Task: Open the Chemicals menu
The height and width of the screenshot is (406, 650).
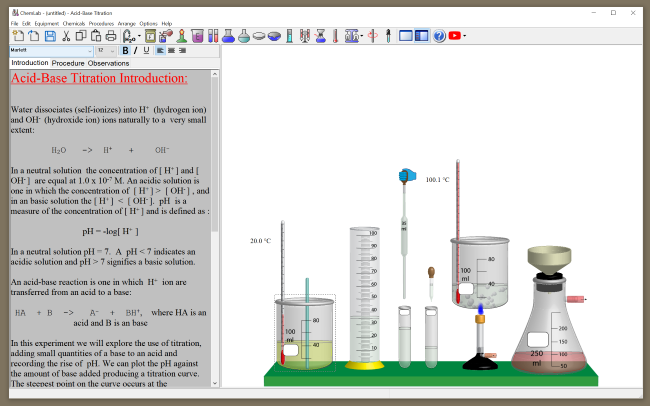Action: pyautogui.click(x=74, y=23)
